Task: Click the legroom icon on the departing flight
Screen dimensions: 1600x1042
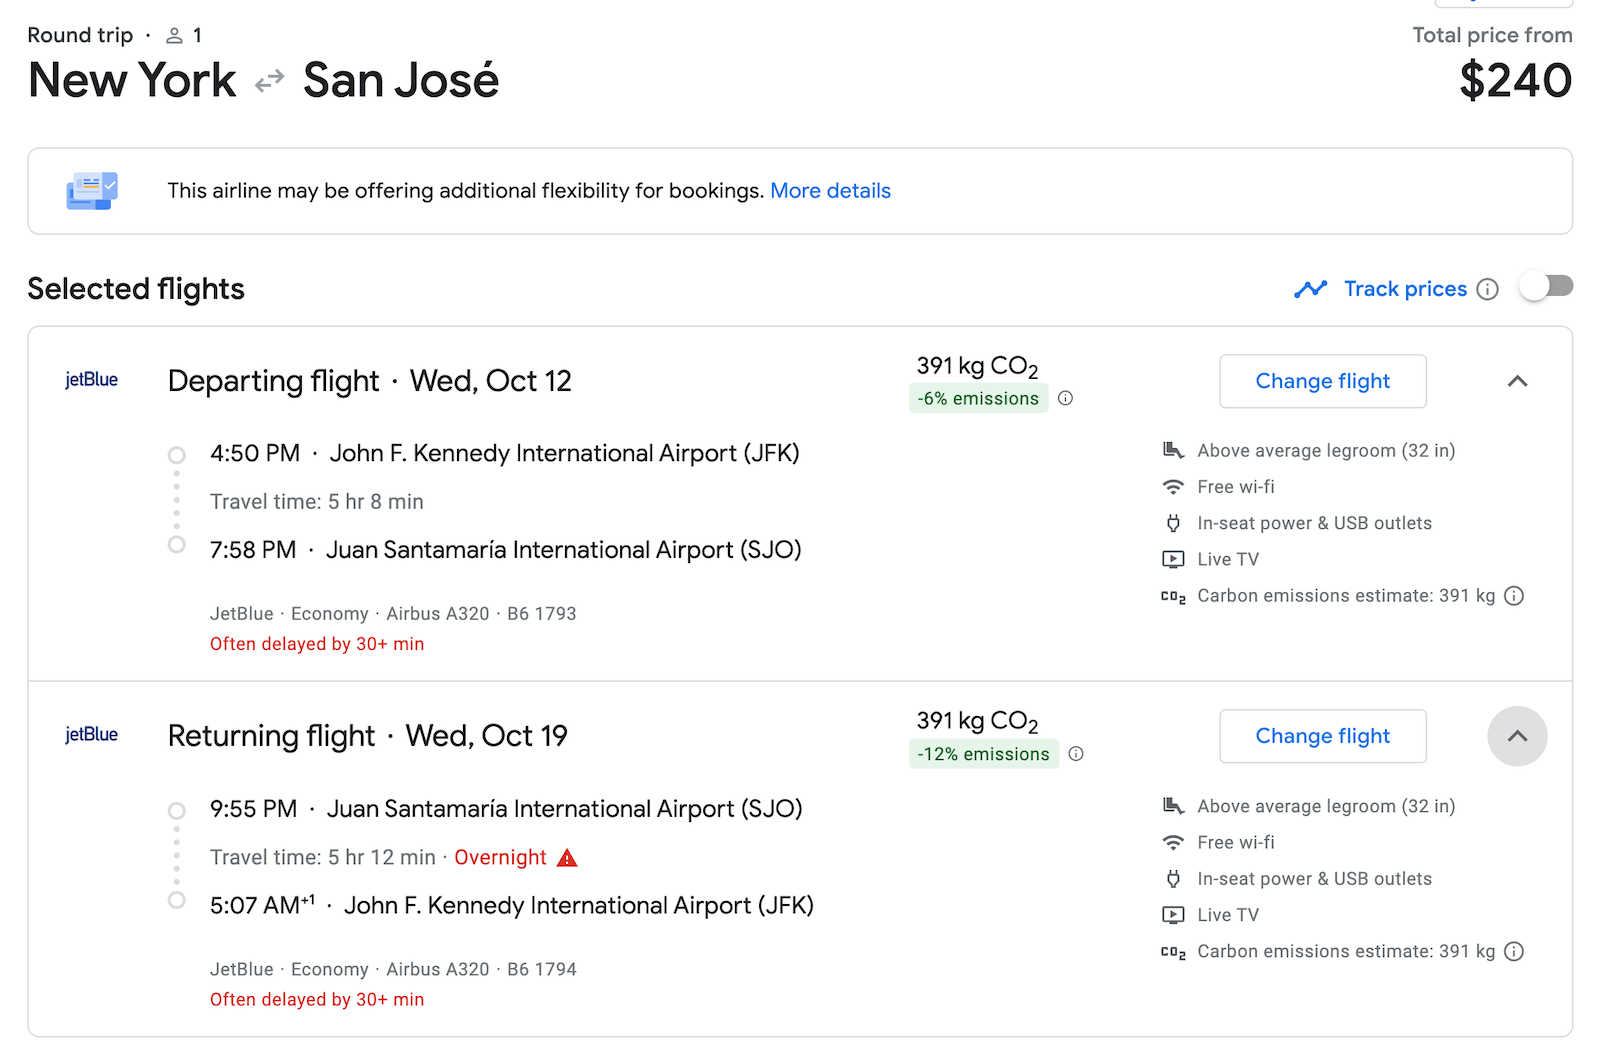Action: 1173,450
